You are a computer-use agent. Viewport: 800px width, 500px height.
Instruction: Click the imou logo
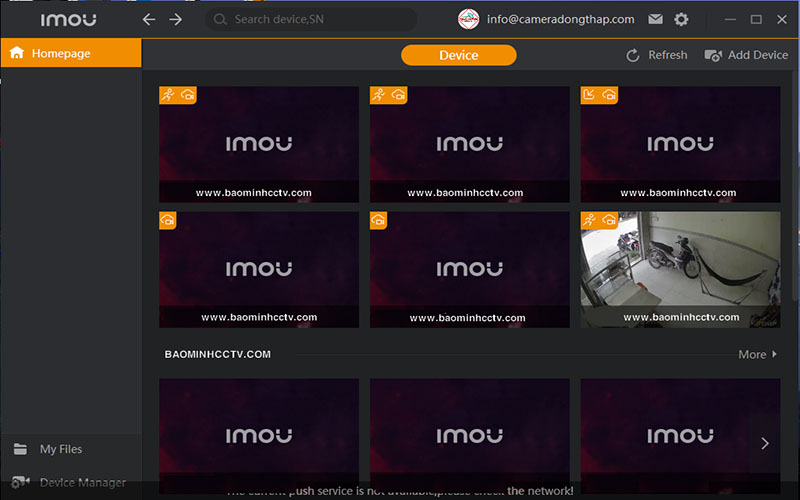click(x=68, y=19)
